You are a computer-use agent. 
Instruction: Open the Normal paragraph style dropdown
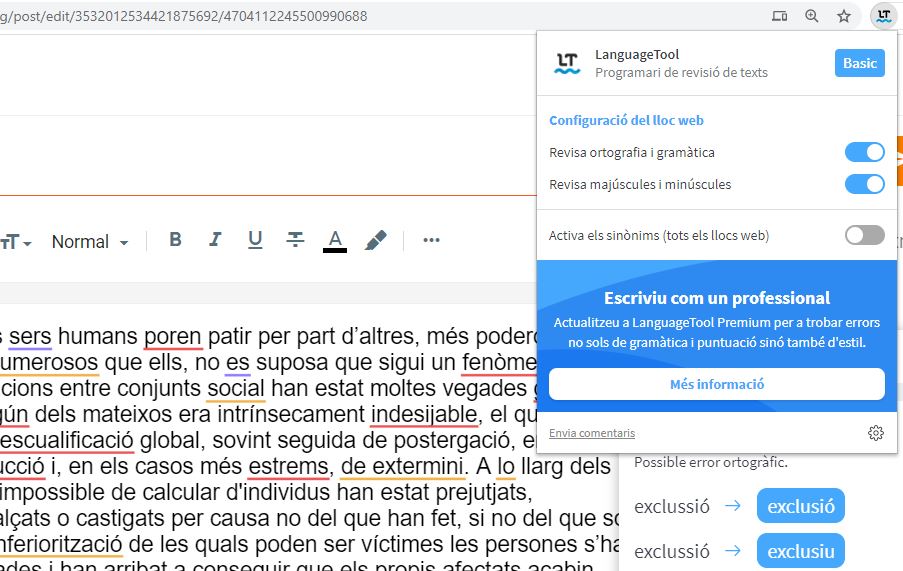90,242
